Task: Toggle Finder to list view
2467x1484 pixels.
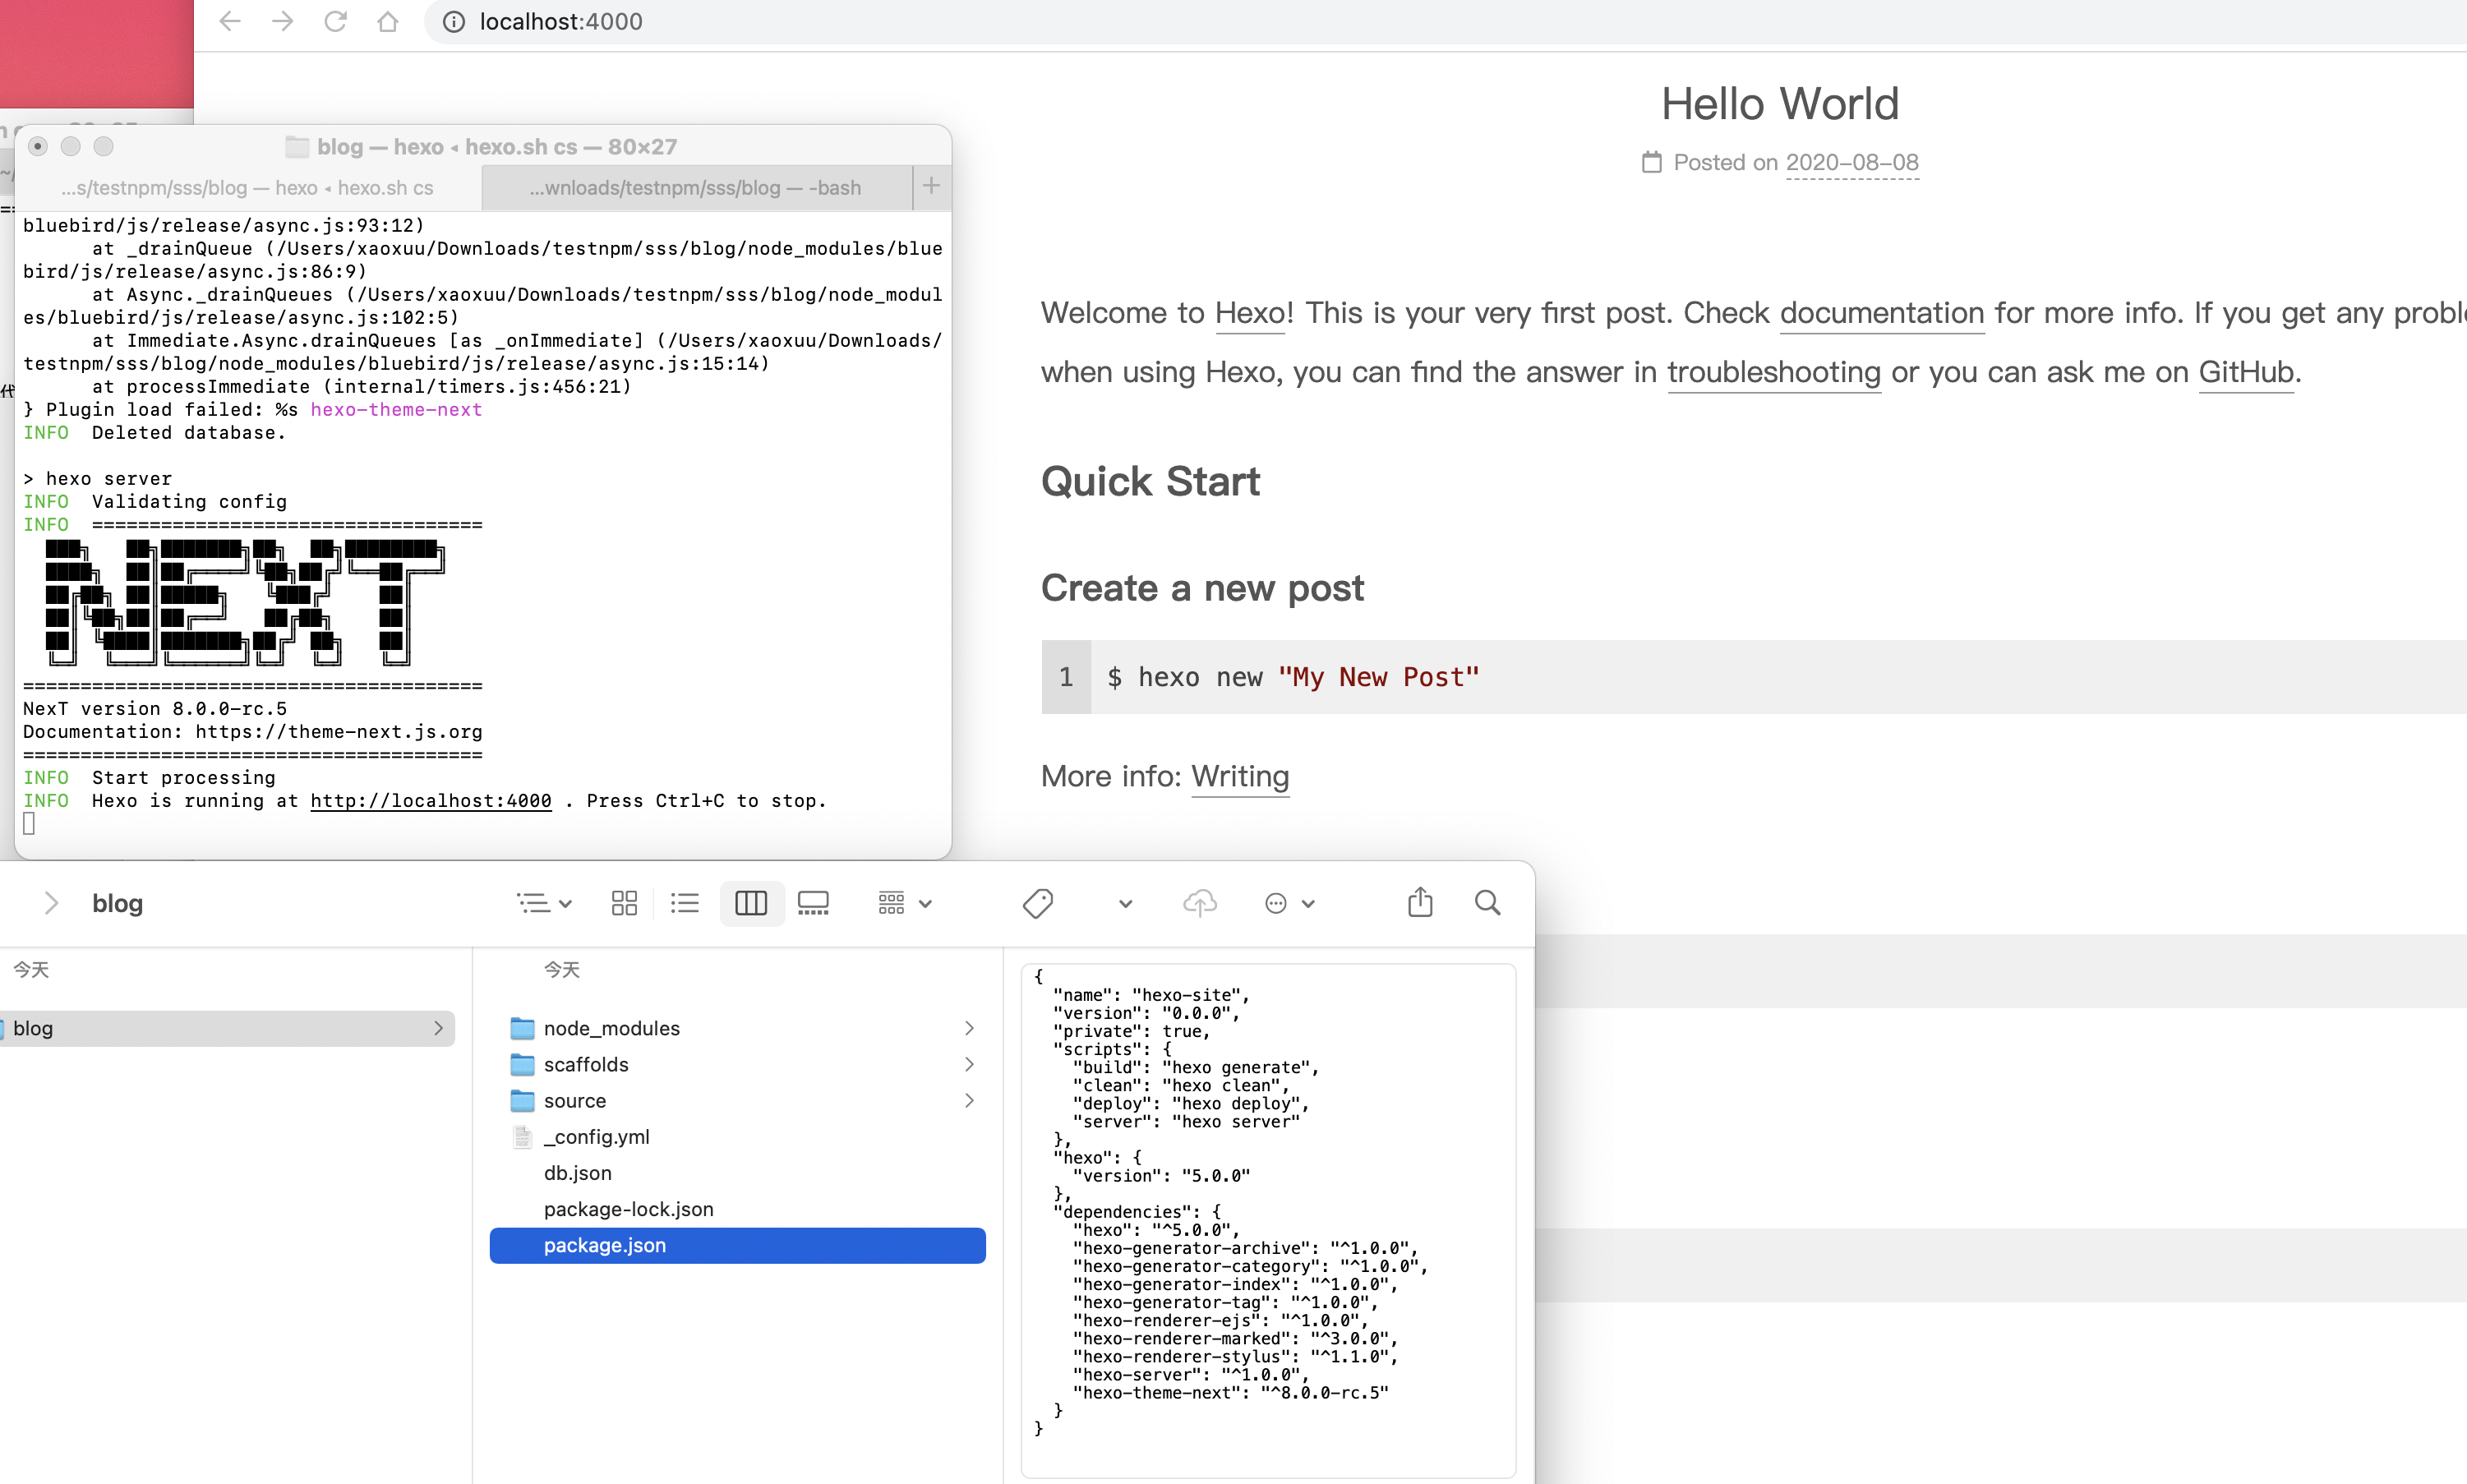Action: [x=685, y=902]
